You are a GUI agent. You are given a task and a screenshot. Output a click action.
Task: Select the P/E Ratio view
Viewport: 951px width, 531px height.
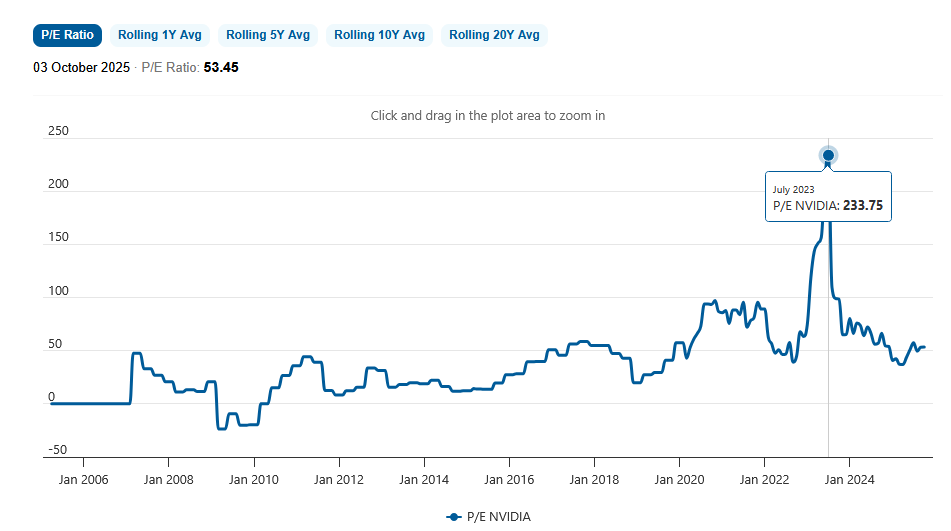click(x=68, y=35)
